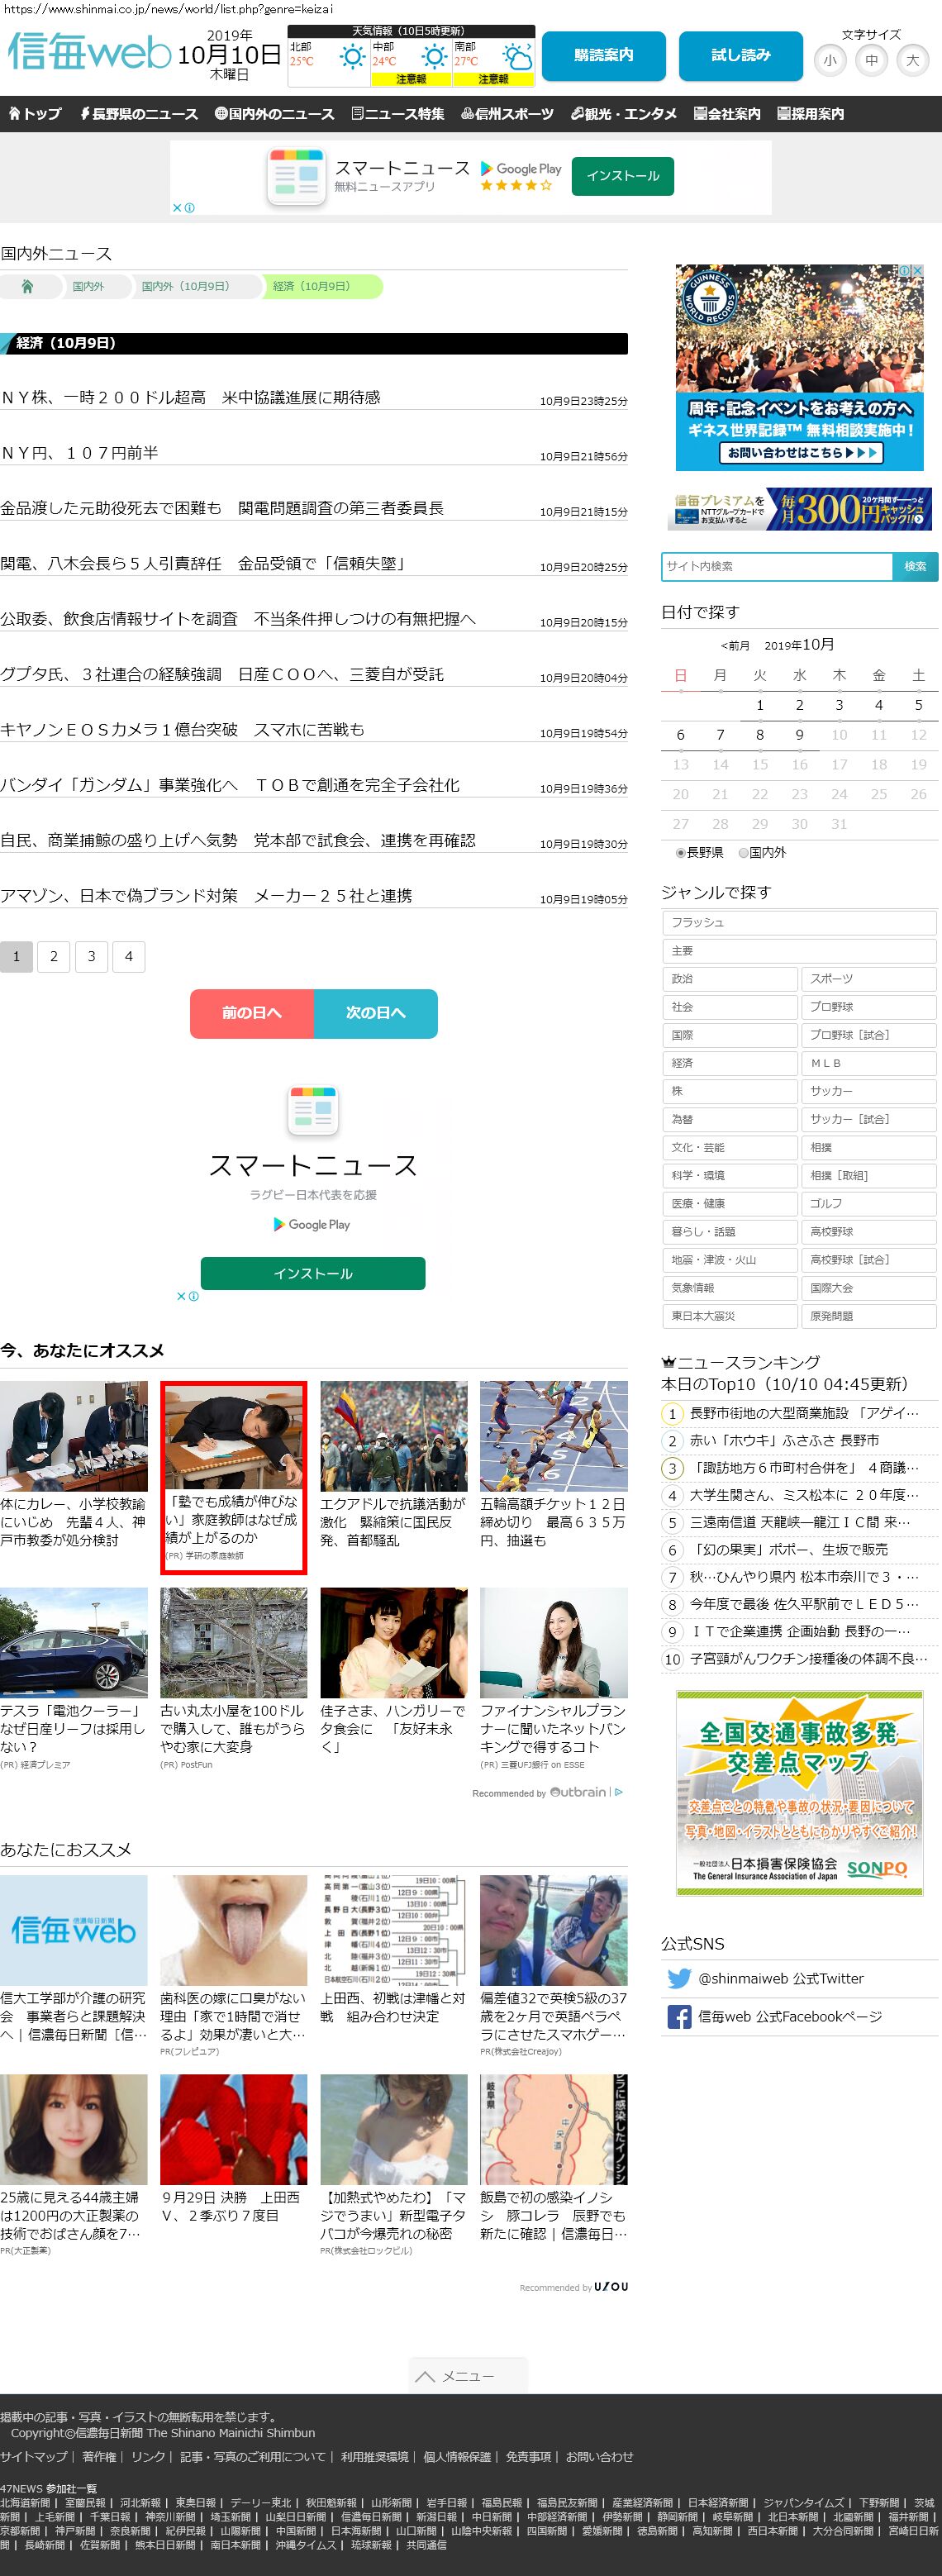Open the official Twitter bird icon
The width and height of the screenshot is (942, 2576).
(x=679, y=1978)
